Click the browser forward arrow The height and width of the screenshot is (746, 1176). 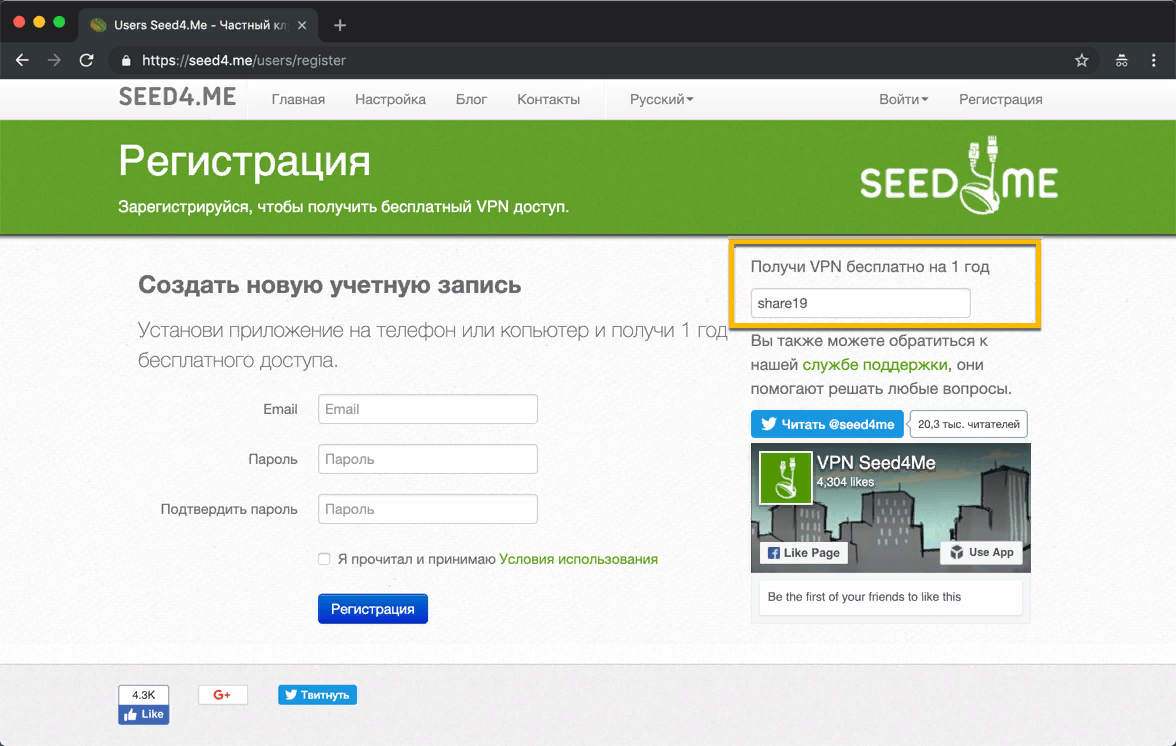[54, 61]
